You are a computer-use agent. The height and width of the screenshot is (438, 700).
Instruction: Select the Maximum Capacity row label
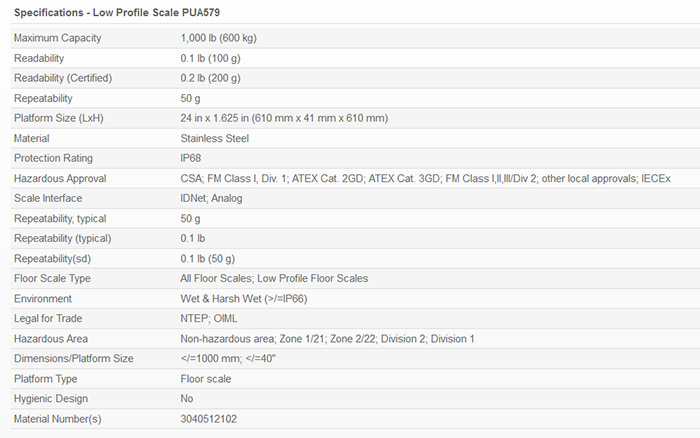(x=57, y=38)
